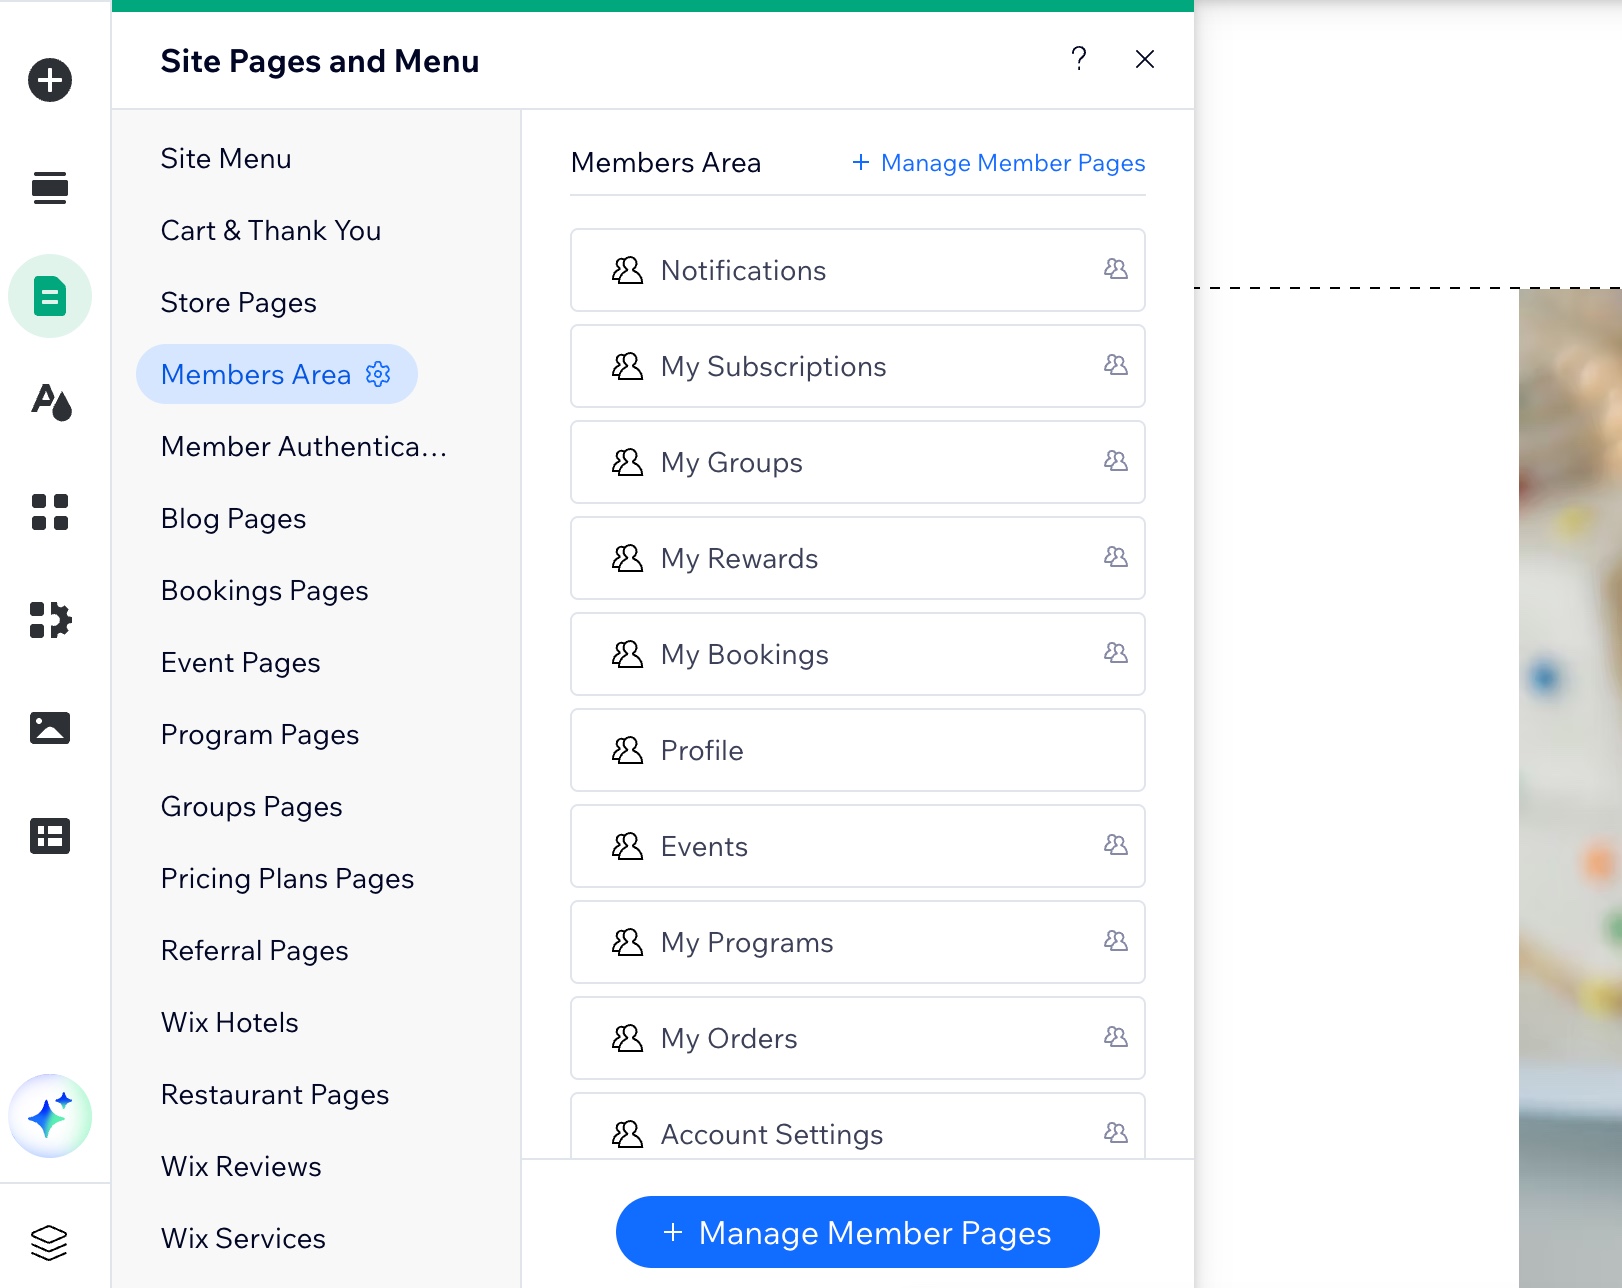Click the blurred site image on canvas
Viewport: 1622px width, 1288px height.
click(1570, 788)
